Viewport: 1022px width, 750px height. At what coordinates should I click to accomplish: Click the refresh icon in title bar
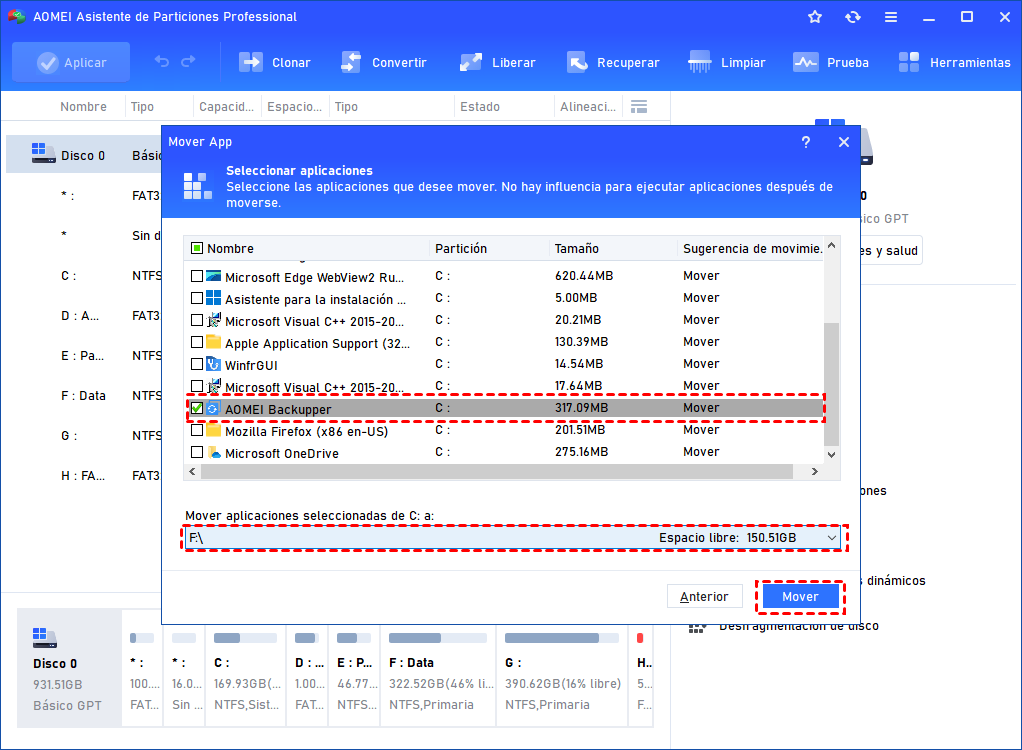click(x=853, y=17)
